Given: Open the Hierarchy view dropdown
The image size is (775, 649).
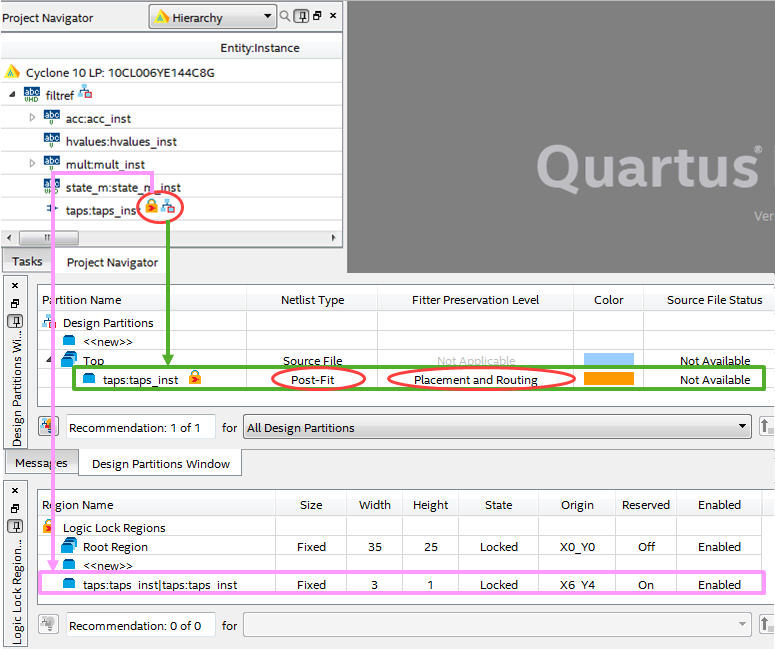Looking at the screenshot, I should 213,16.
